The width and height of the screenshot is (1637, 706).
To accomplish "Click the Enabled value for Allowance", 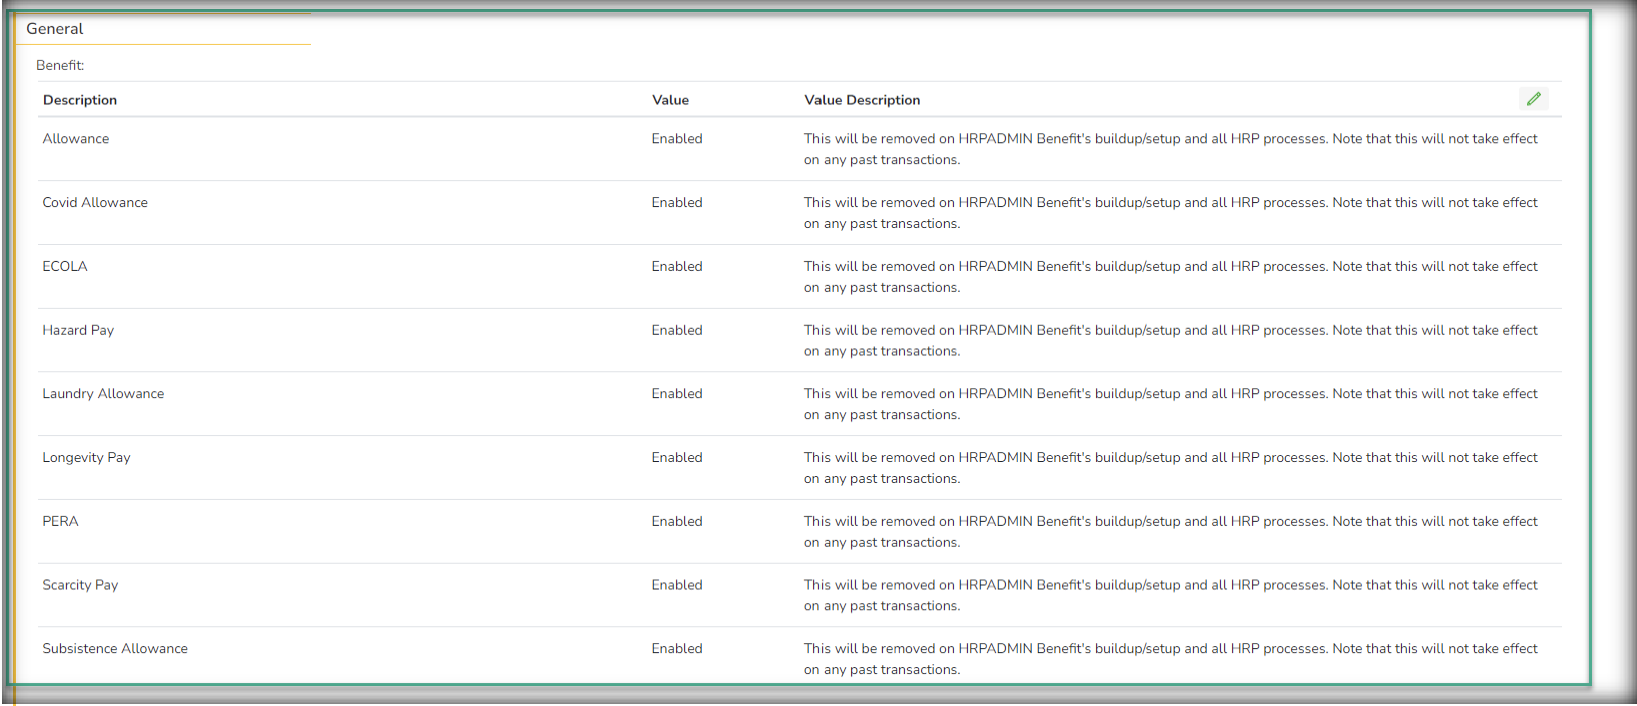I will click(677, 139).
